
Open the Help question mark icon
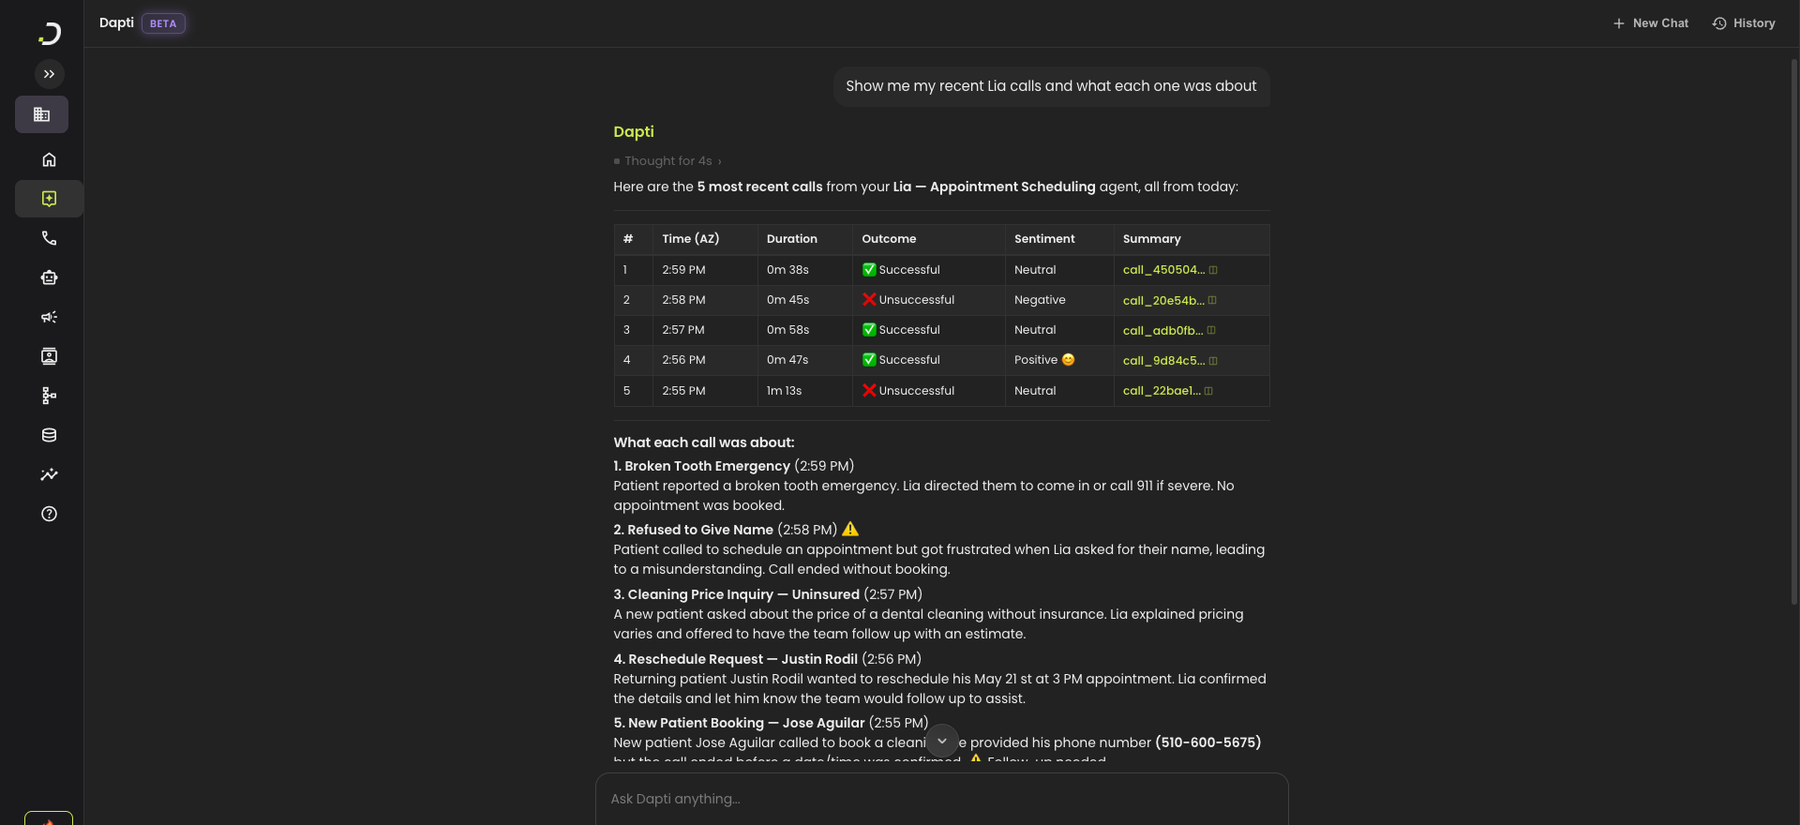(x=49, y=514)
